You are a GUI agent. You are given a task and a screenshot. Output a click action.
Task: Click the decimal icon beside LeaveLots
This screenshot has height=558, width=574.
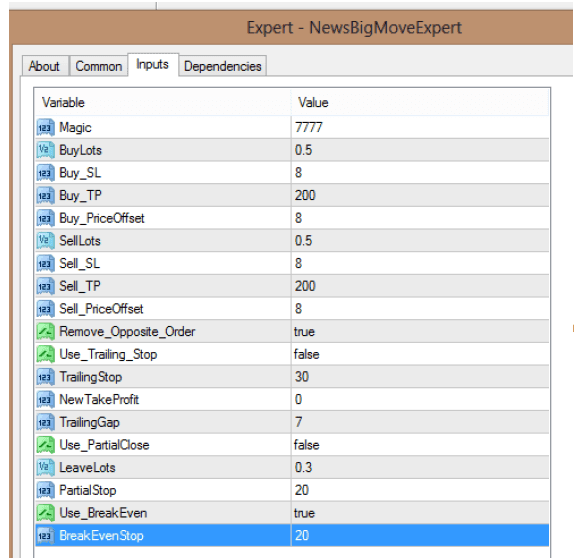45,468
